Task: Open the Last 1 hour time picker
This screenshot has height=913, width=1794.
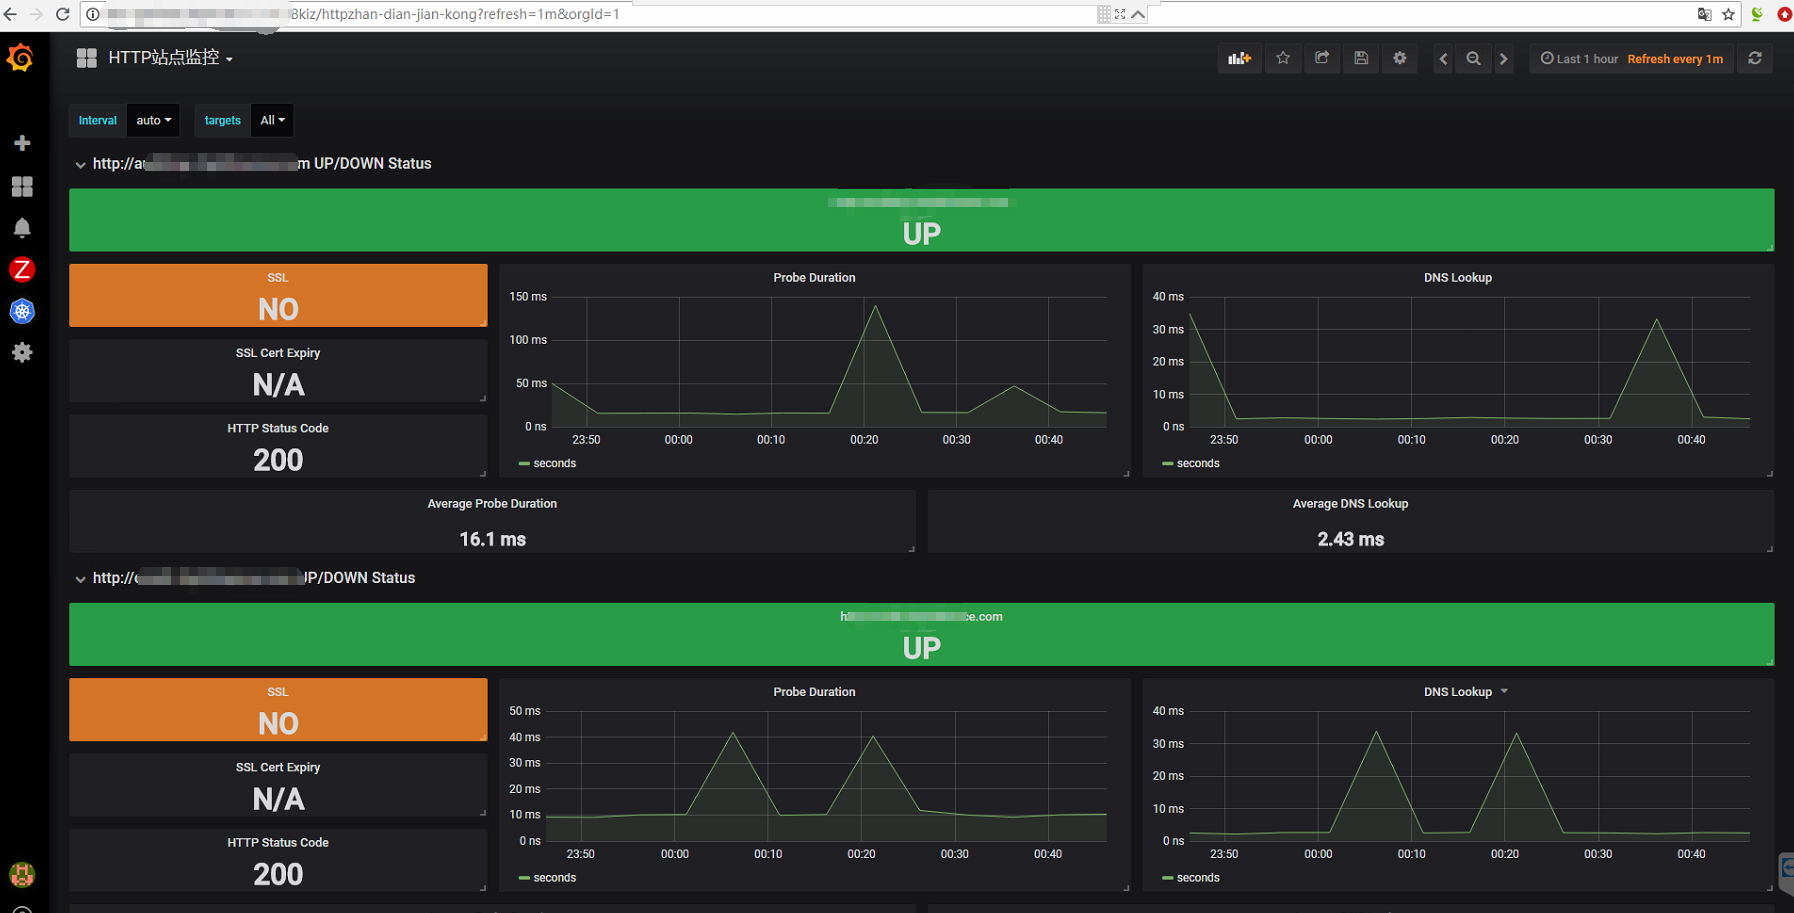Action: pyautogui.click(x=1579, y=59)
